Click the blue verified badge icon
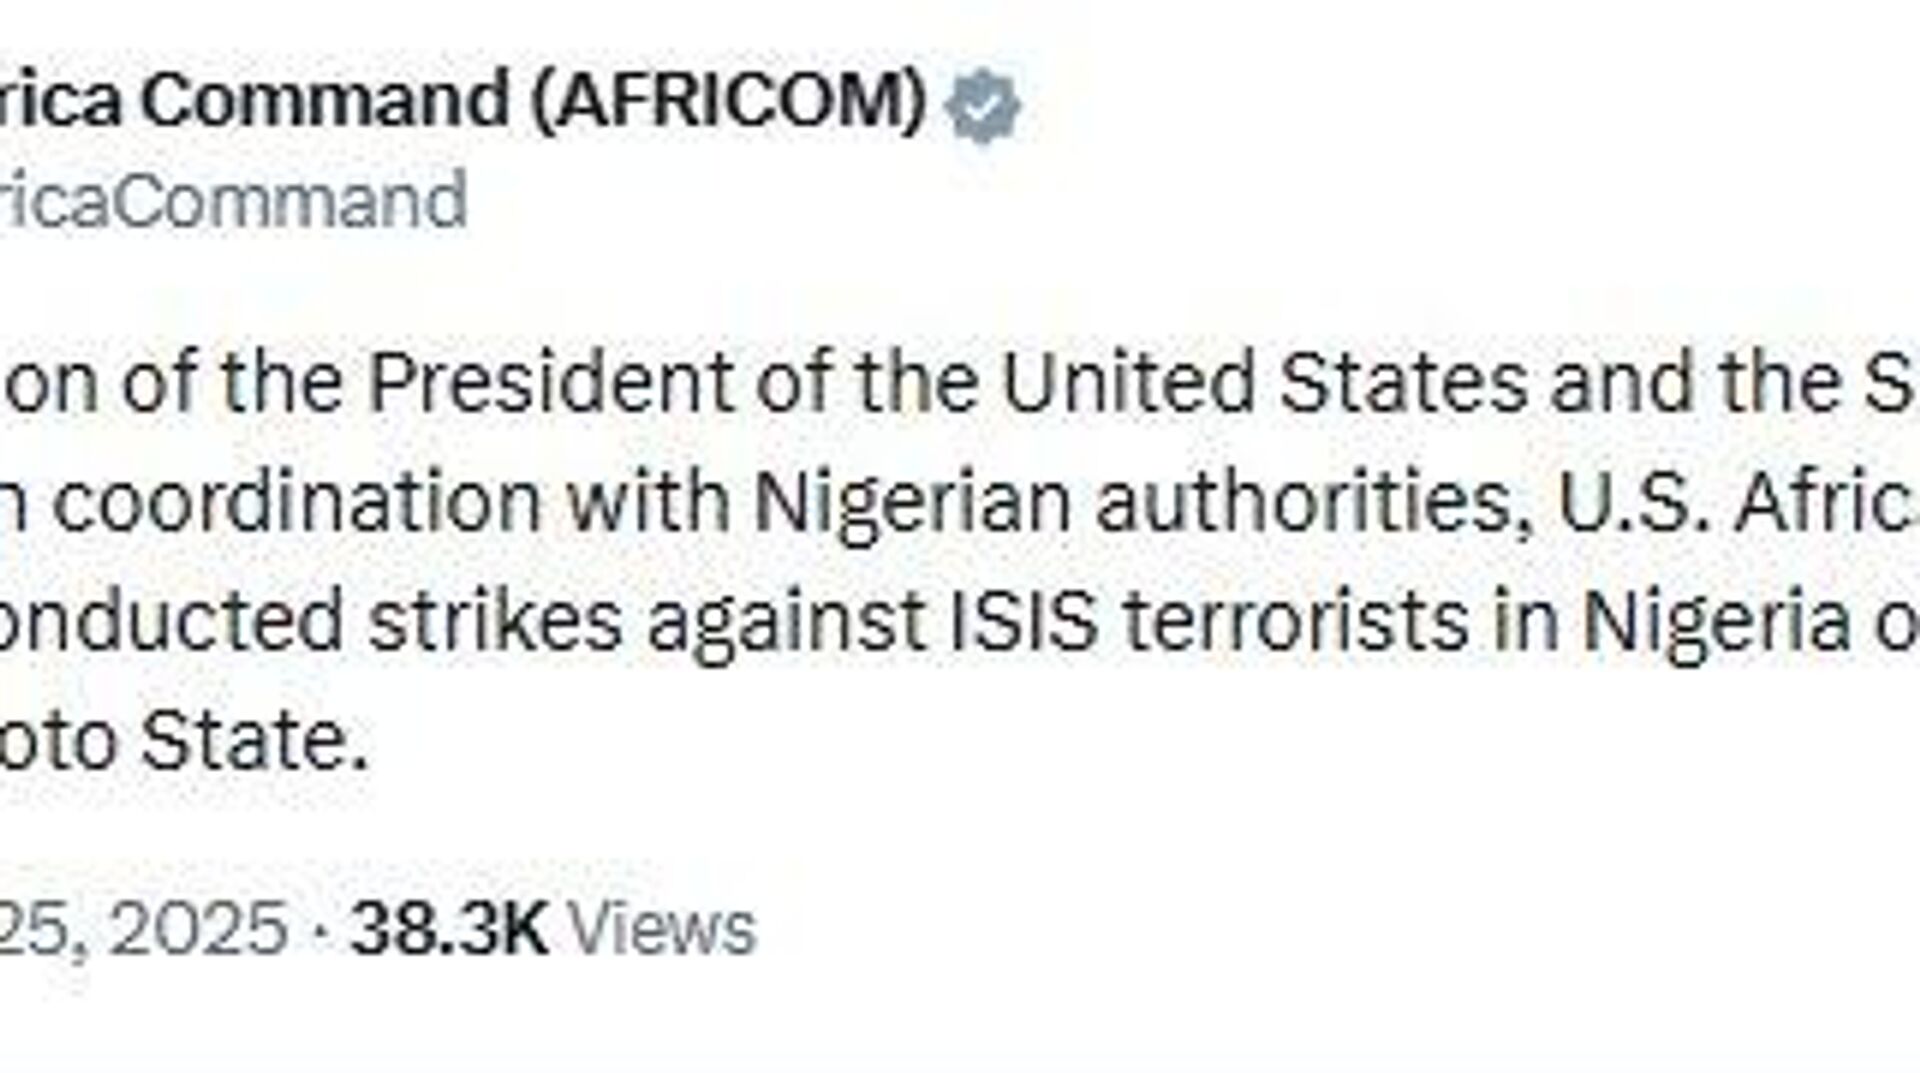Screen dimensions: 1920x1073 click(x=983, y=104)
